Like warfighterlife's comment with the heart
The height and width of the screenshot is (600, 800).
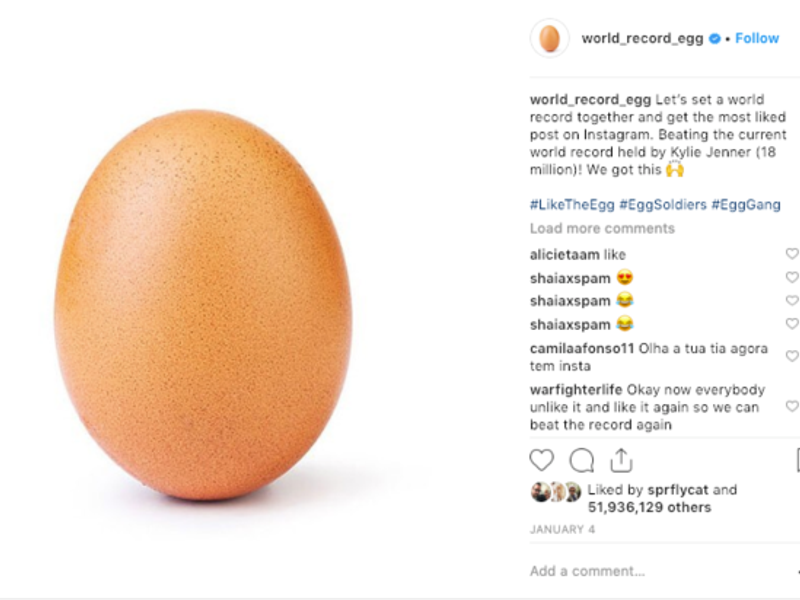click(x=792, y=407)
